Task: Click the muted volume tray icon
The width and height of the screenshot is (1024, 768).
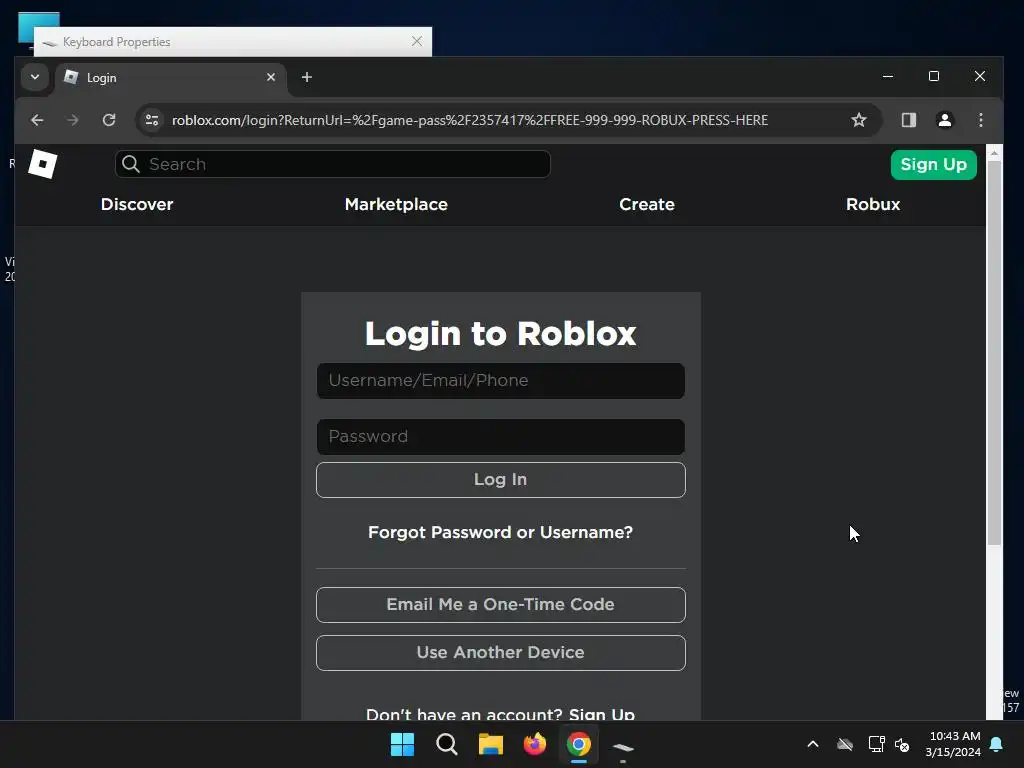Action: pyautogui.click(x=902, y=744)
